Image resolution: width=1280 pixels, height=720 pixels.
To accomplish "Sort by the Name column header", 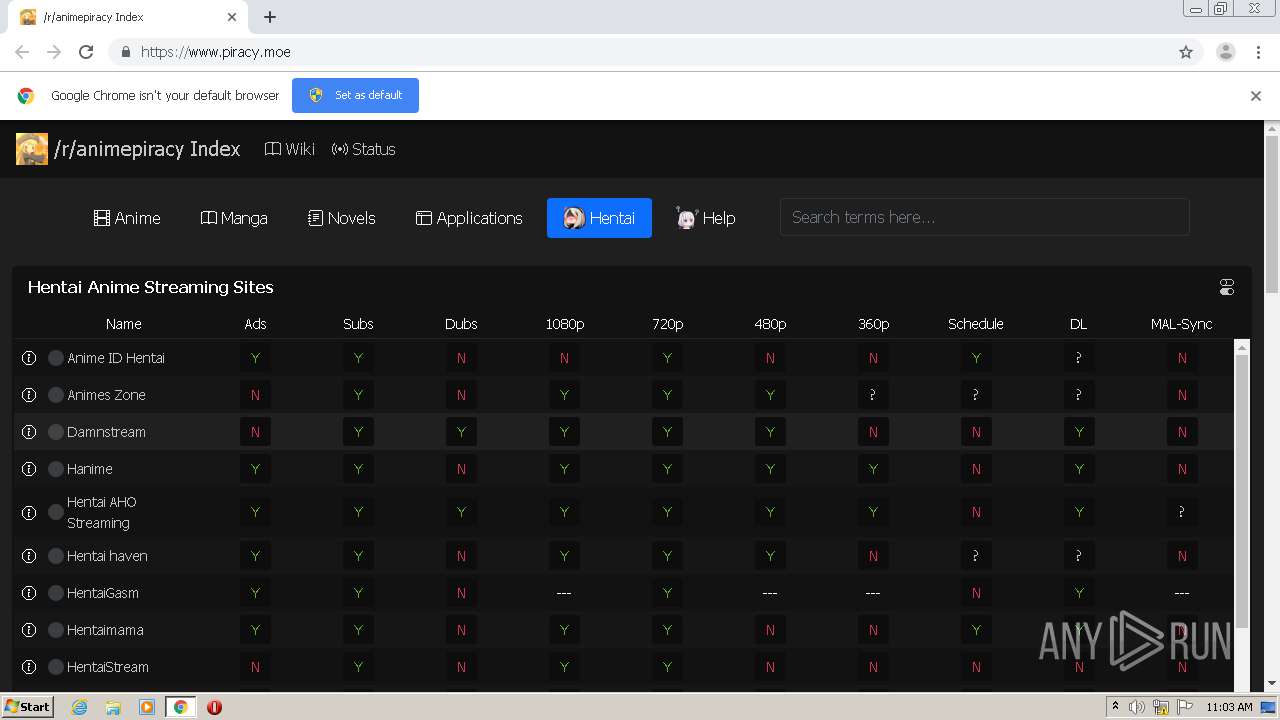I will 124,324.
